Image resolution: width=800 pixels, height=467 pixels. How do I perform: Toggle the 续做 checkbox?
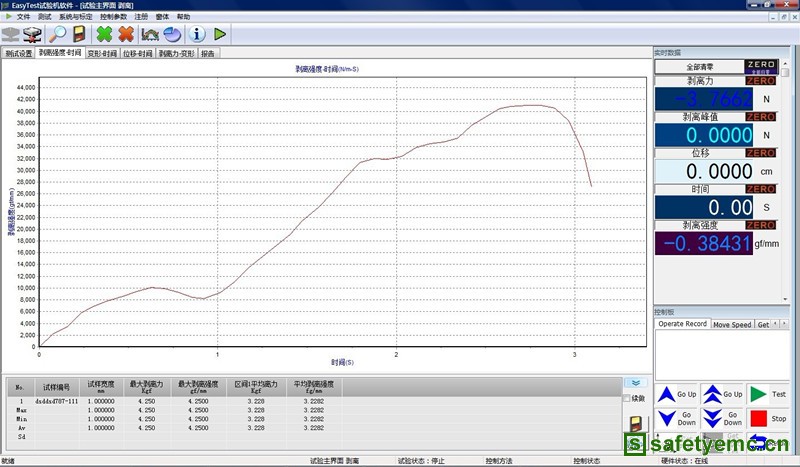pos(627,398)
